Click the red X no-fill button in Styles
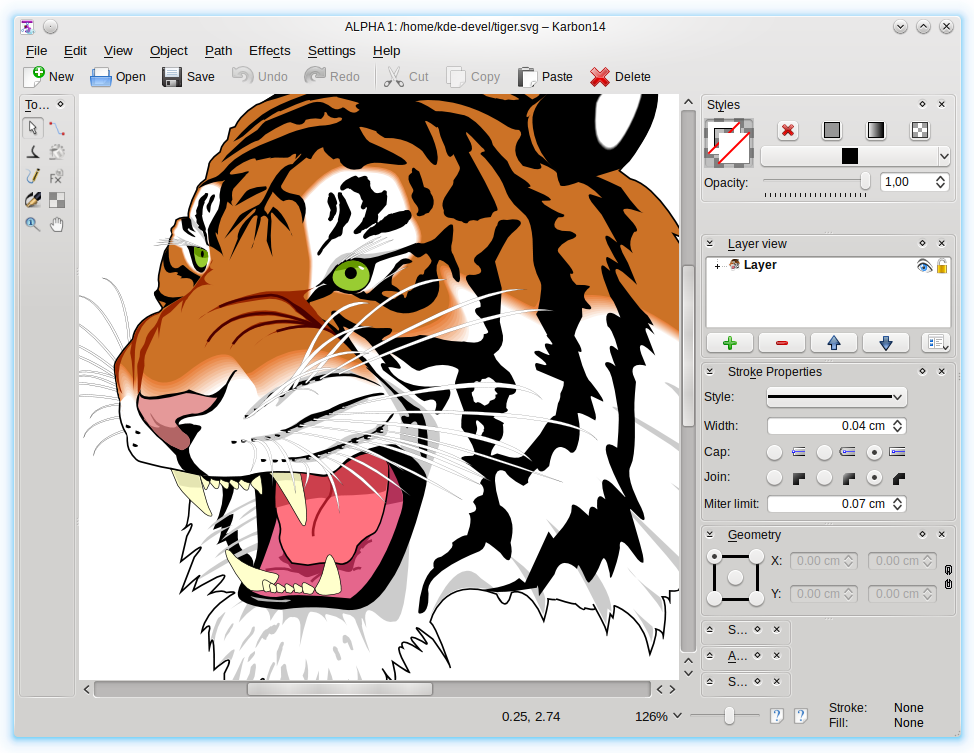 click(x=788, y=130)
